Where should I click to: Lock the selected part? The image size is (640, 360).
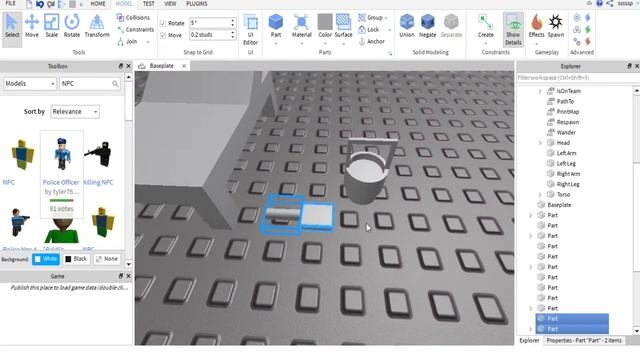[369, 30]
